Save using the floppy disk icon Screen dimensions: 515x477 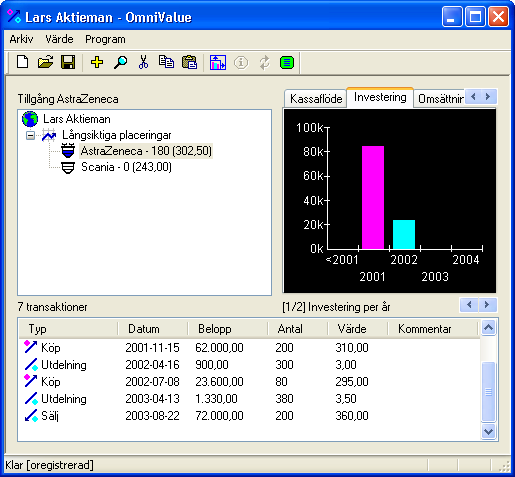(x=68, y=62)
